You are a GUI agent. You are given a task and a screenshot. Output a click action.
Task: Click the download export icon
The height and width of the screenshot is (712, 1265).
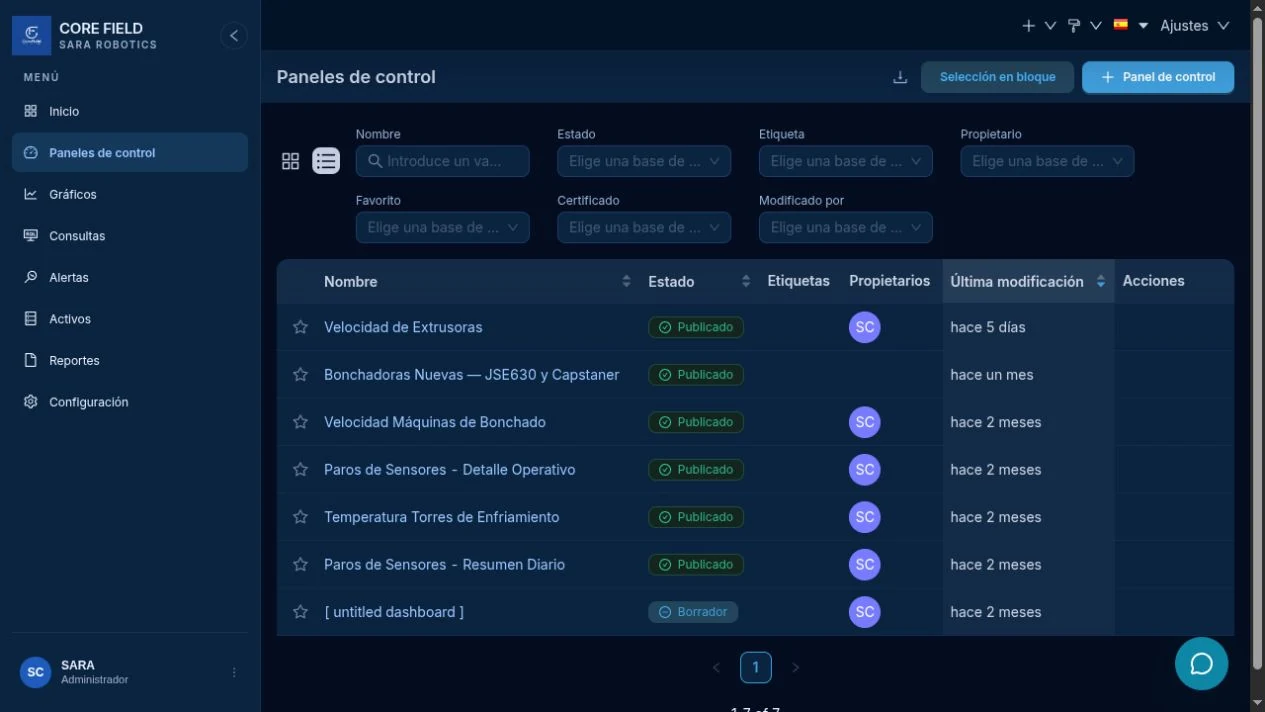point(900,77)
